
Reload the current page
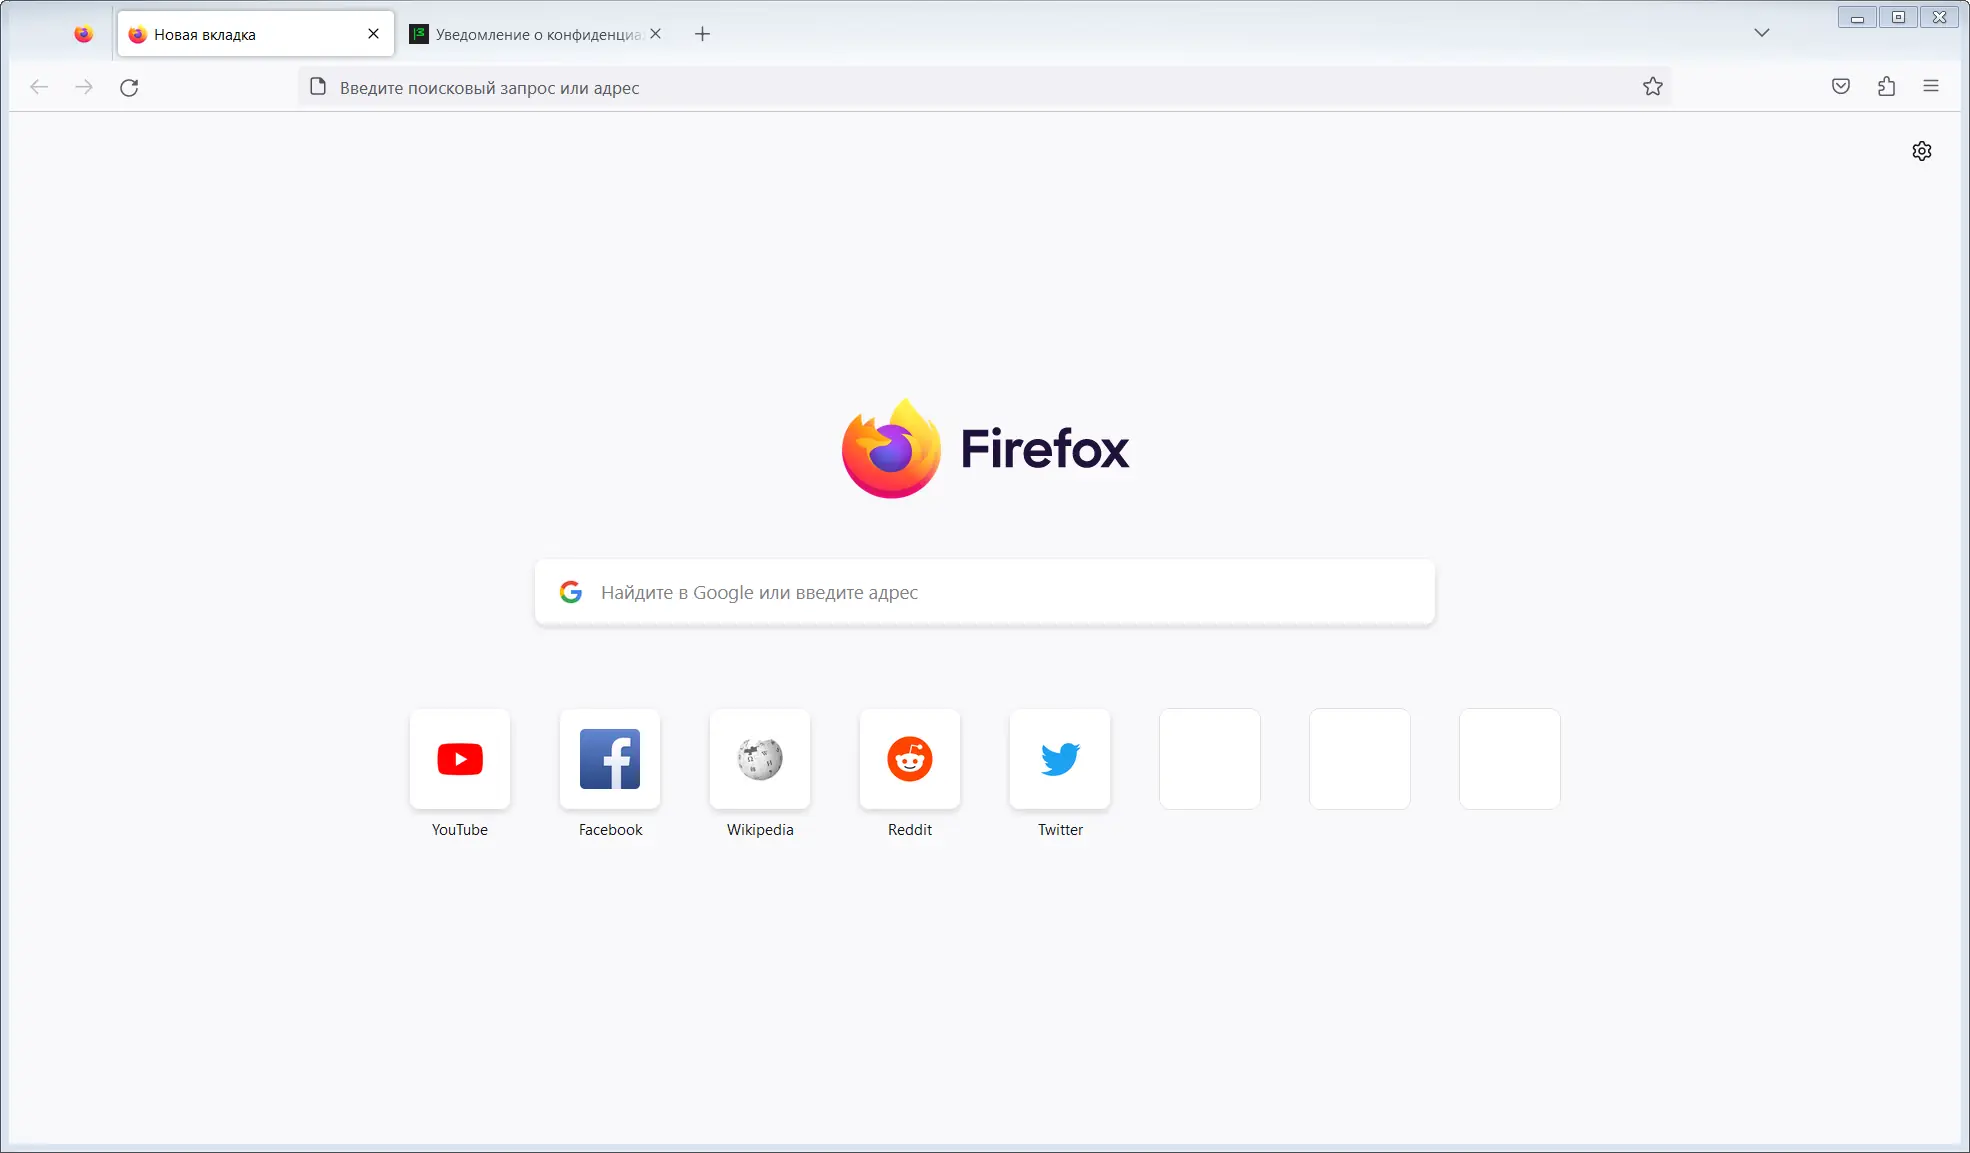click(x=129, y=87)
